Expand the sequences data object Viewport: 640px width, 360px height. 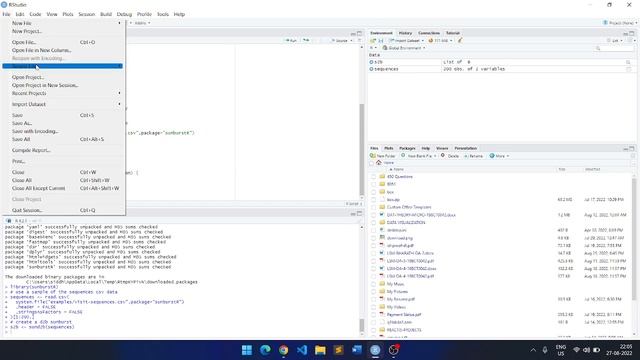point(371,69)
